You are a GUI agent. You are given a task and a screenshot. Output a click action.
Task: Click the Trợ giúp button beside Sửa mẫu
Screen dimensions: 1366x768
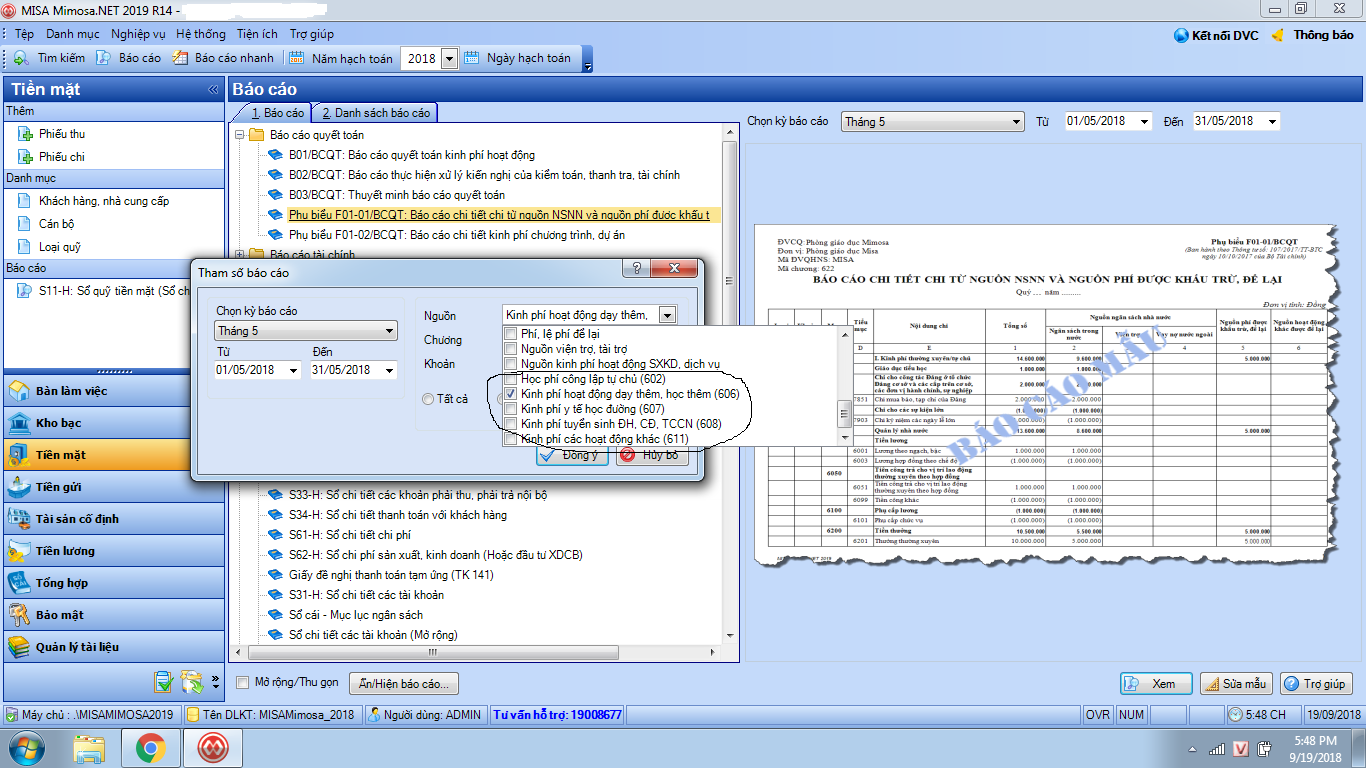pos(1316,684)
